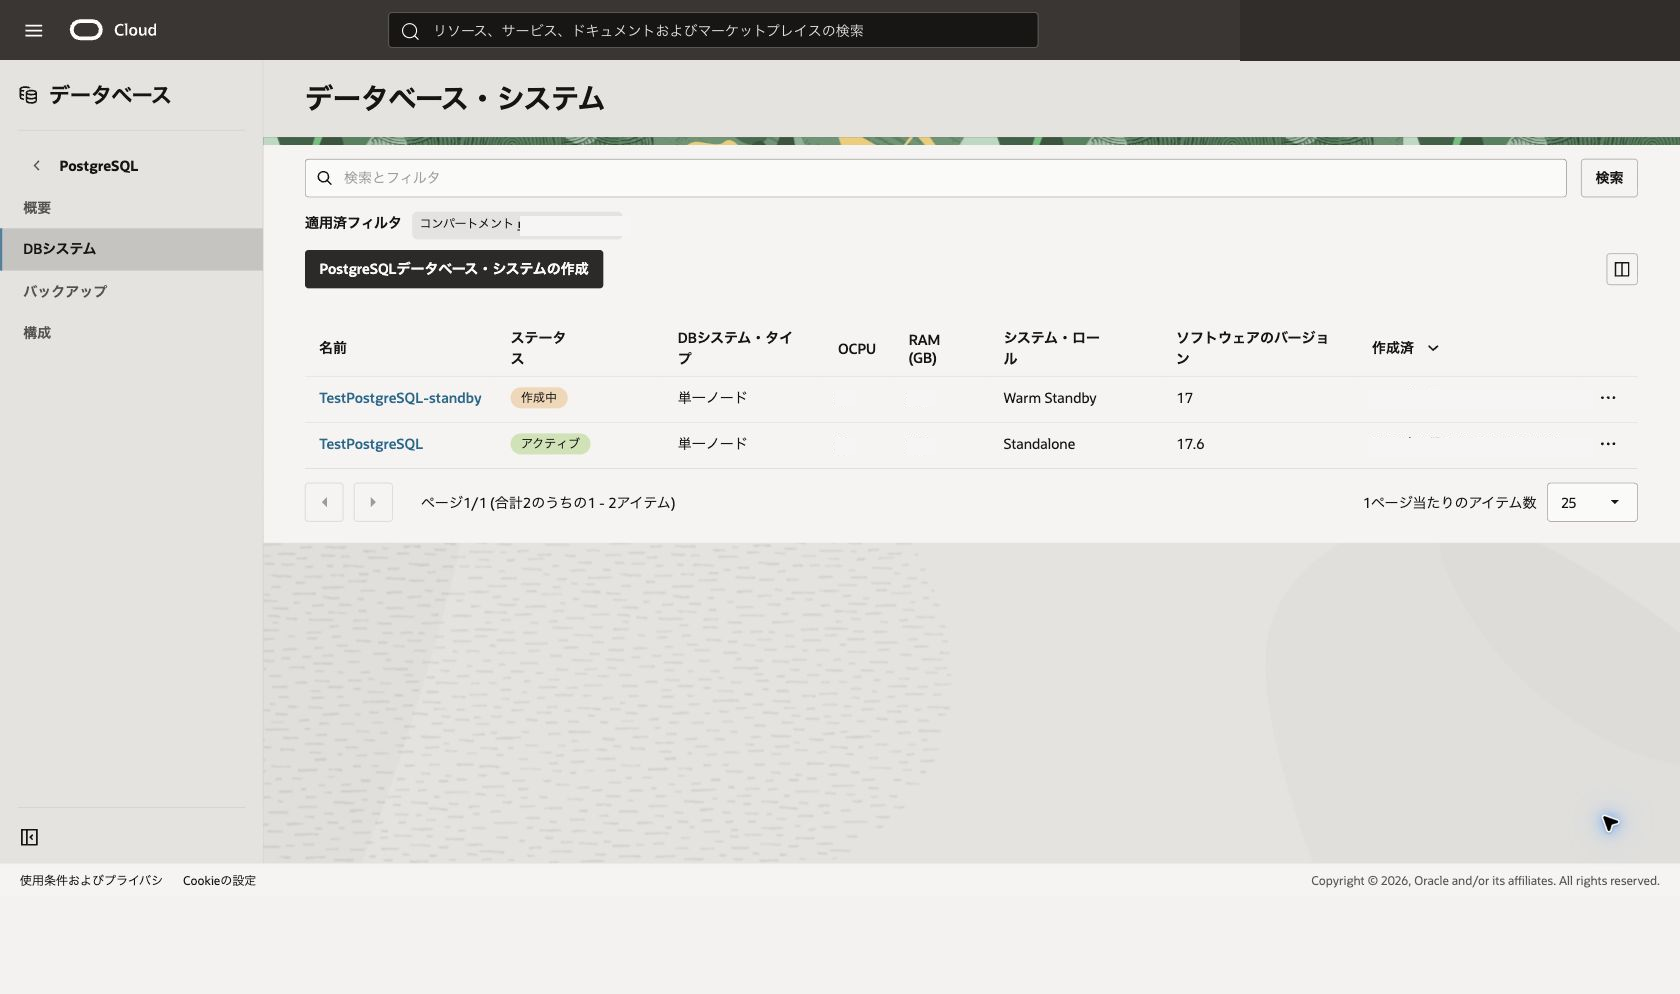Open TestPostgreSQL-standby link
Image resolution: width=1680 pixels, height=994 pixels.
[x=400, y=398]
